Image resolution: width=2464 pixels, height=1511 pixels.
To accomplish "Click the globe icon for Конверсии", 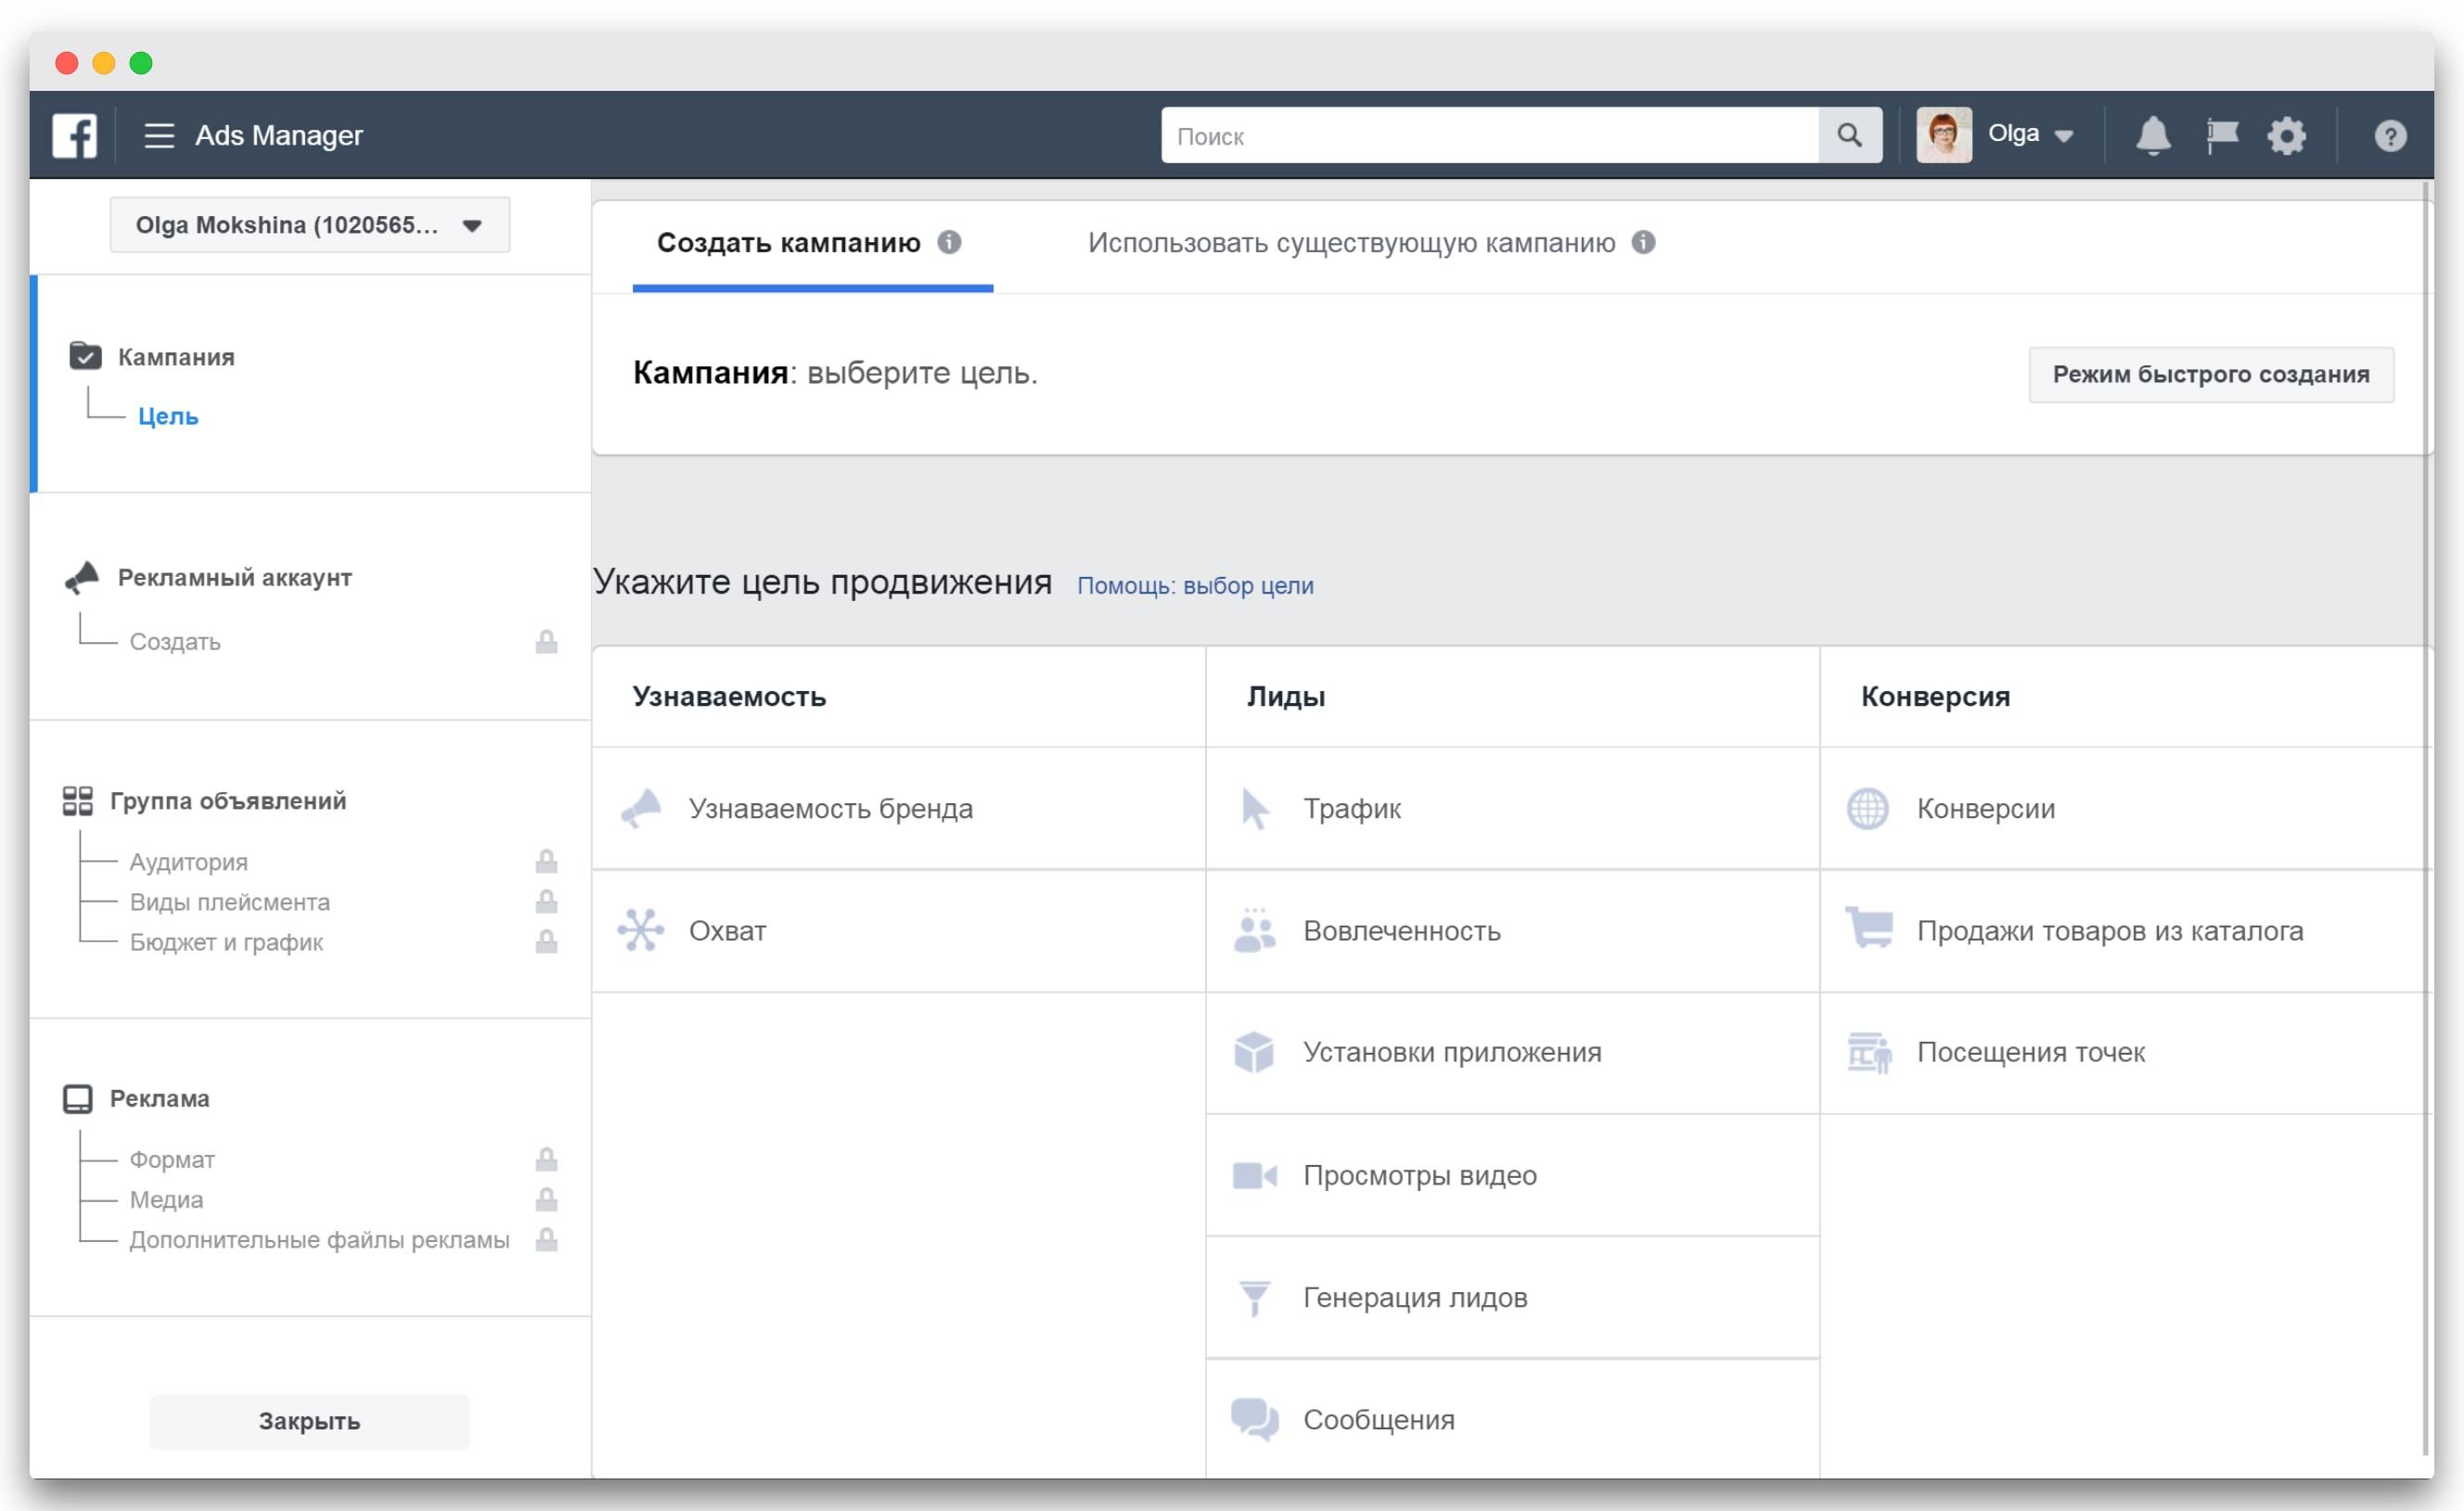I will coord(1868,808).
